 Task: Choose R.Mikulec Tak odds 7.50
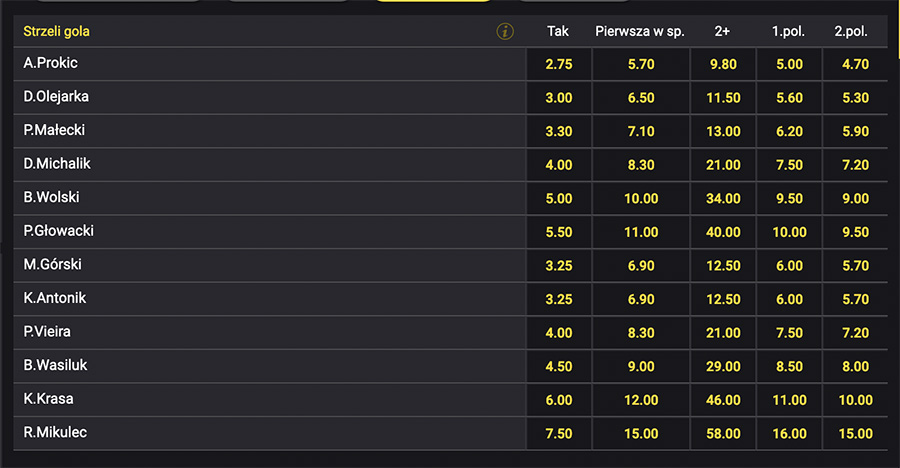[558, 433]
